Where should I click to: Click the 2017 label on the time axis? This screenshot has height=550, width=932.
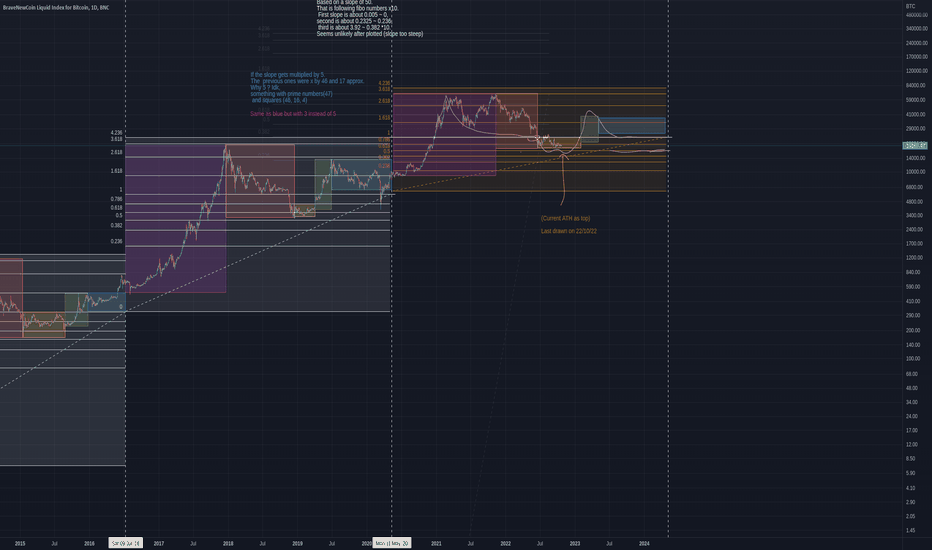(159, 543)
